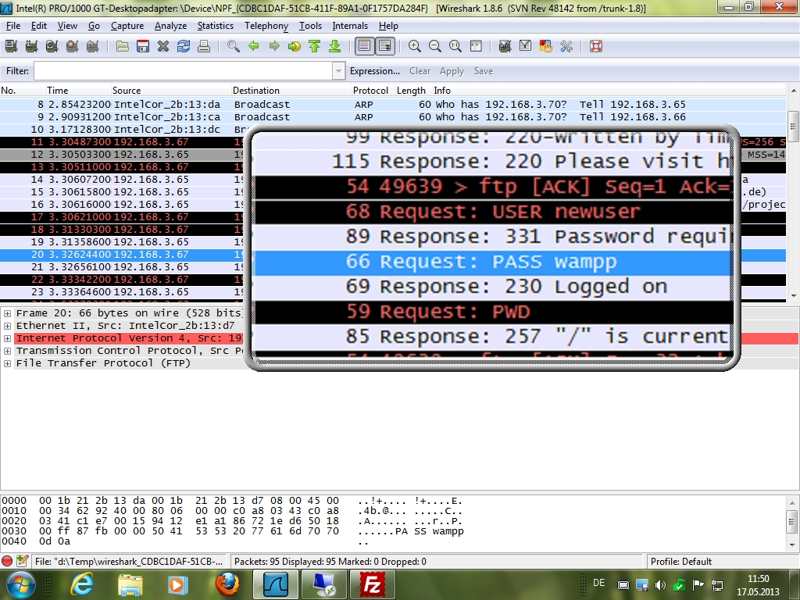The width and height of the screenshot is (800, 600).
Task: Open the Analyze menu
Action: pyautogui.click(x=170, y=26)
